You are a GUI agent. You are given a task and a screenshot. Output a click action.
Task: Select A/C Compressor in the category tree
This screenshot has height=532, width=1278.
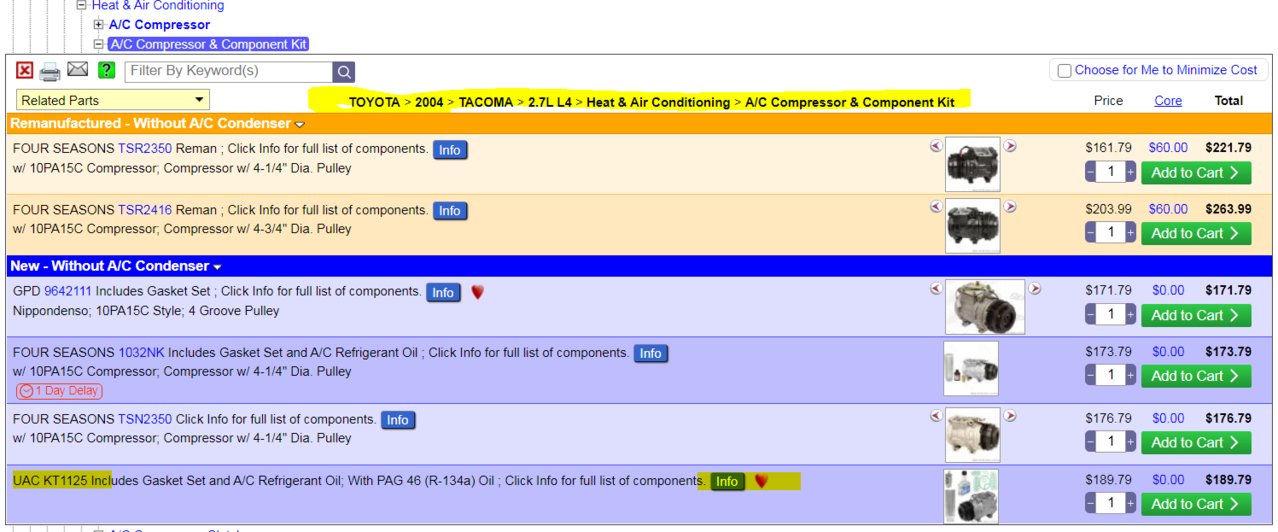point(159,24)
